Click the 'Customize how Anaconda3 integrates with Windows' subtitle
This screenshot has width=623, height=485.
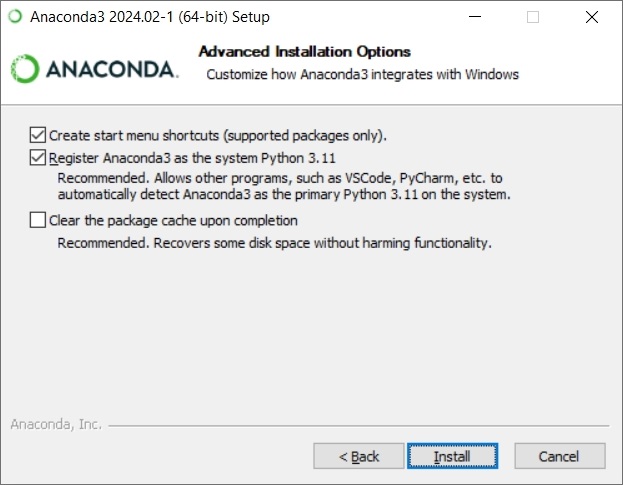362,74
